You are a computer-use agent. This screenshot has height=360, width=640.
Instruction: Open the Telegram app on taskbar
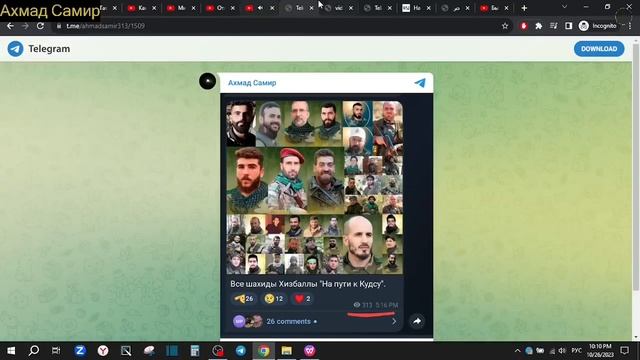point(240,351)
